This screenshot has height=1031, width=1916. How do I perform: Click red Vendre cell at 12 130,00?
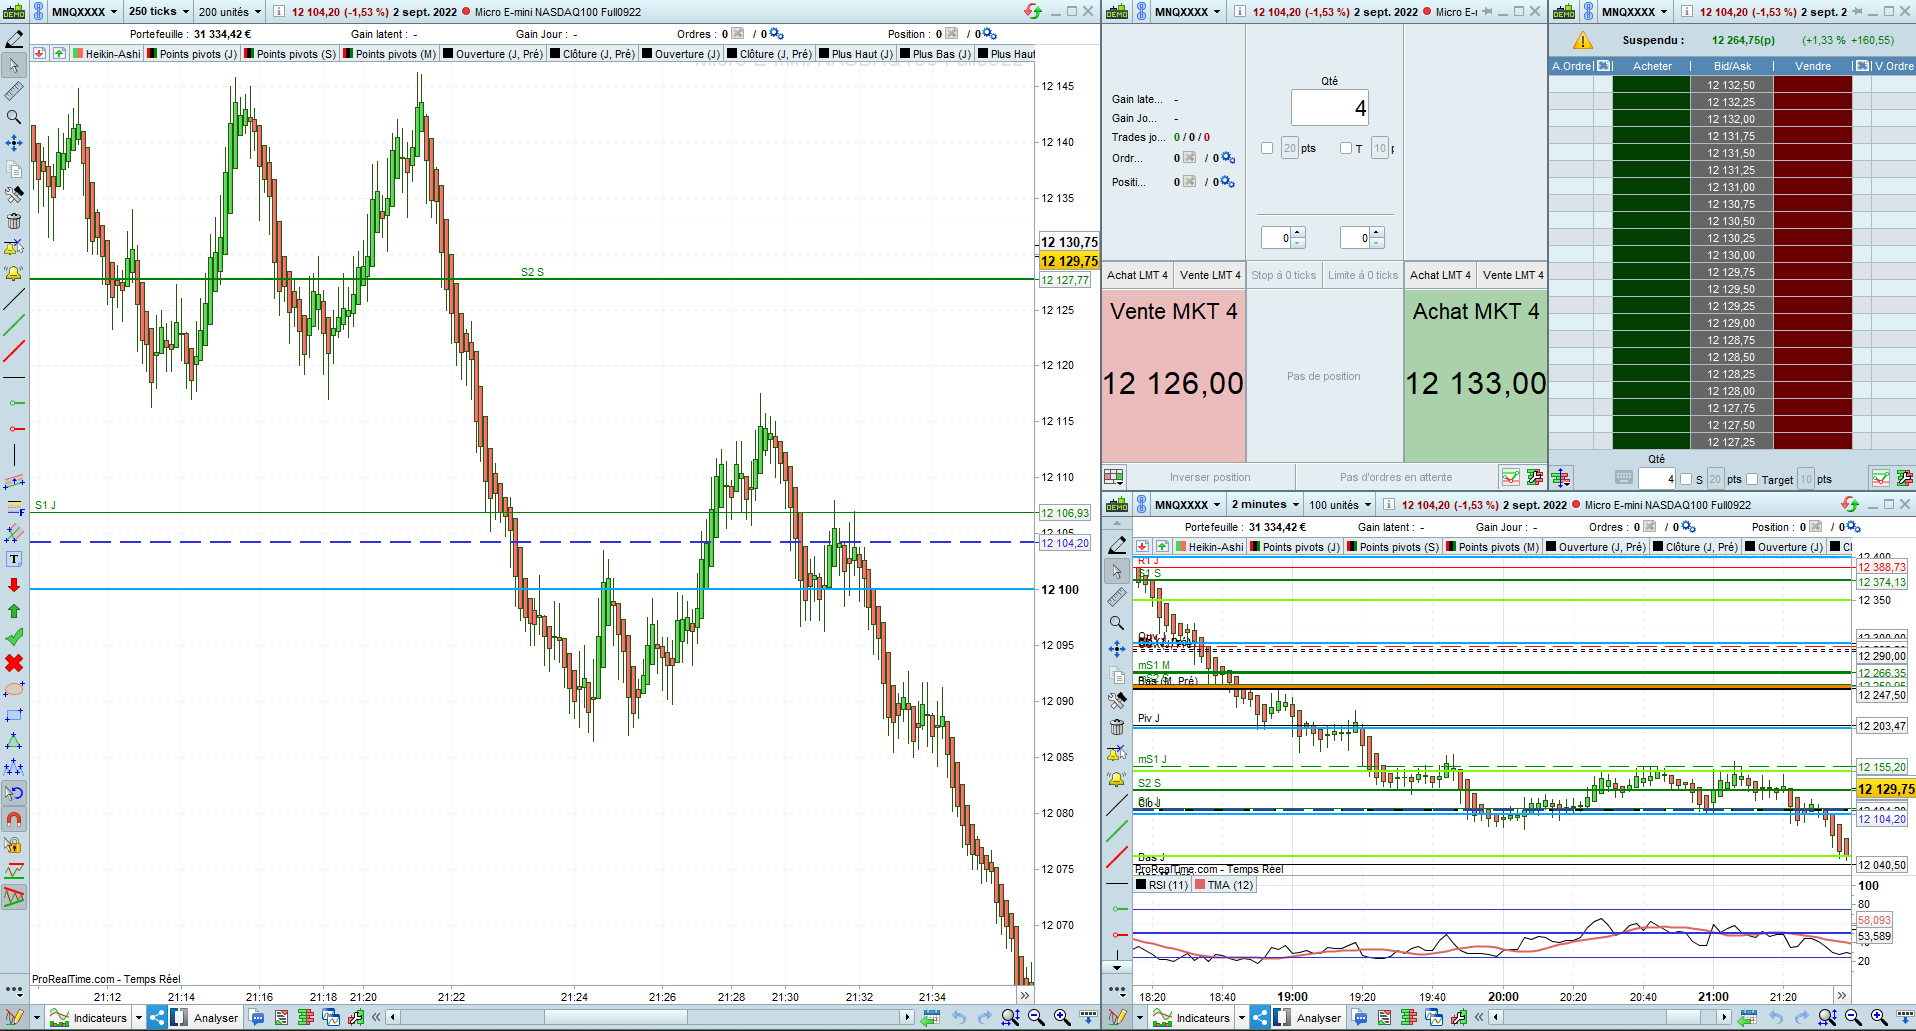(x=1812, y=255)
